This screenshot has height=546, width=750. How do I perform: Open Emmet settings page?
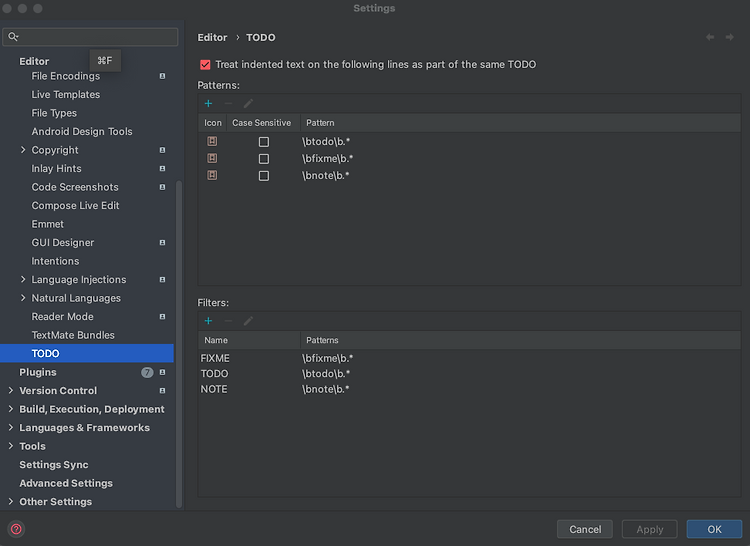pyautogui.click(x=47, y=224)
